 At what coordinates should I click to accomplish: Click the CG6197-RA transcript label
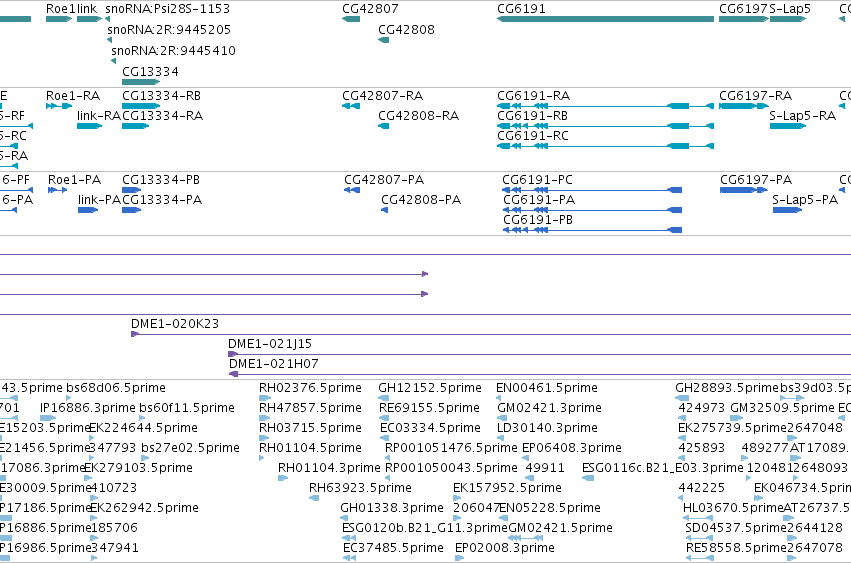[x=755, y=96]
